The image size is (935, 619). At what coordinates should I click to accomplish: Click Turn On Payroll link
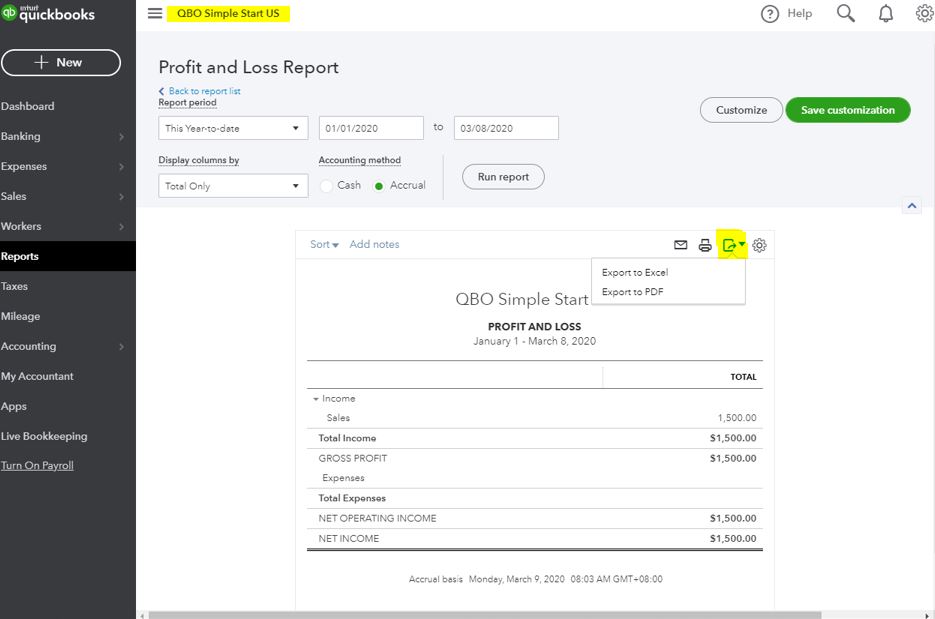(37, 466)
